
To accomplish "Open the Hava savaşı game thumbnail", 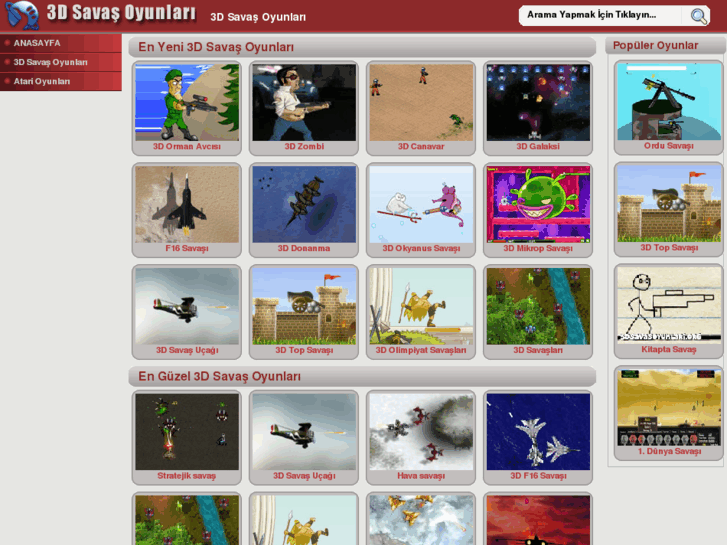I will (x=421, y=432).
